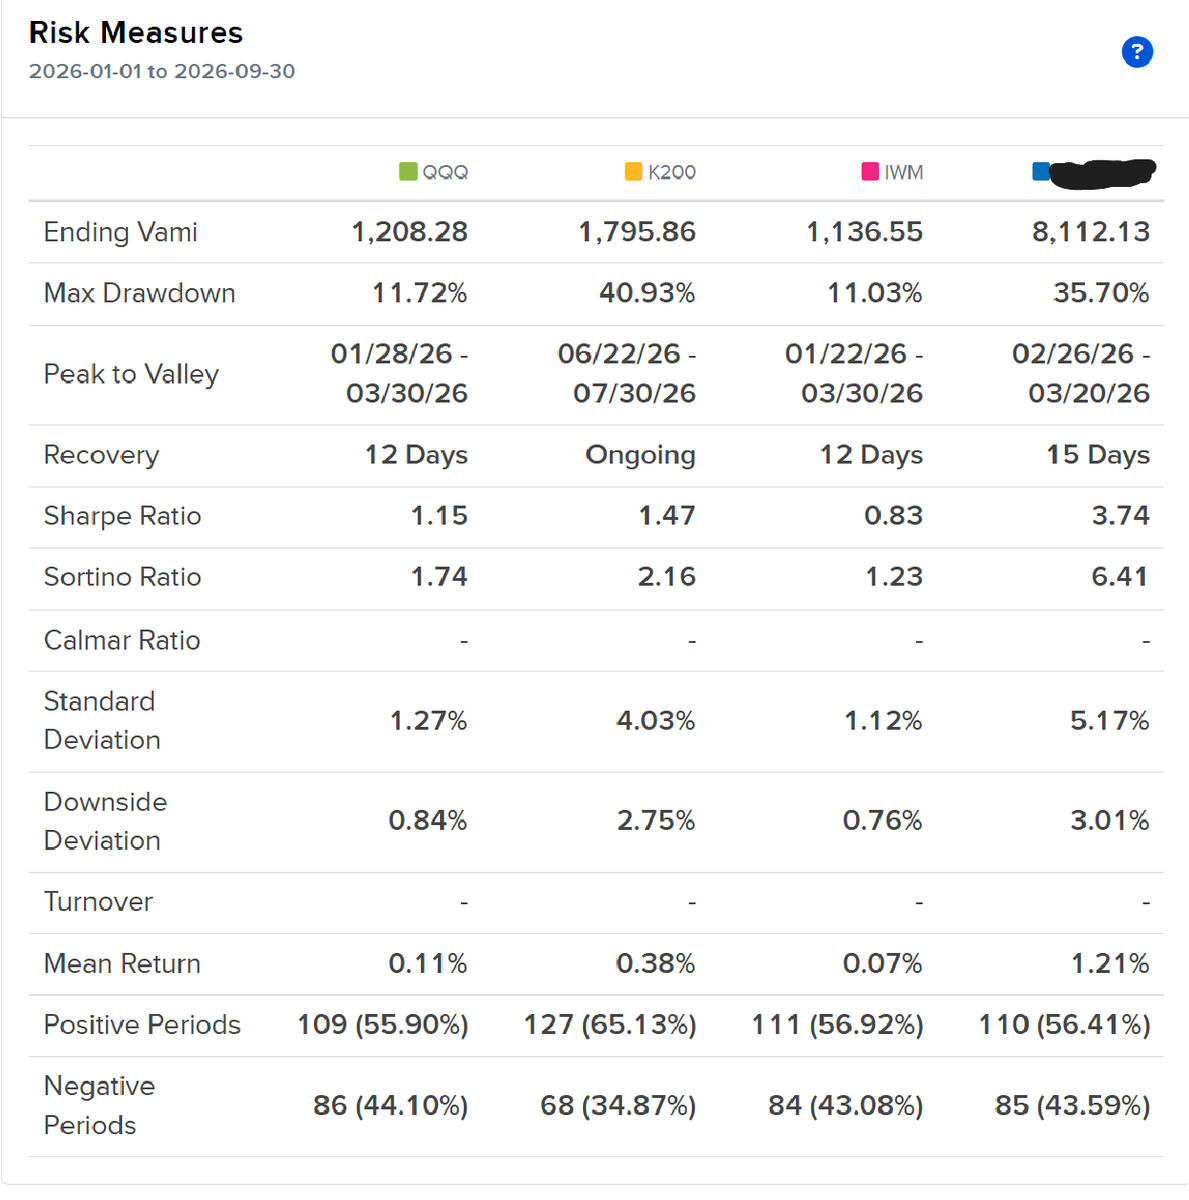
Task: Select the Downside Deviation row label
Action: [x=105, y=821]
